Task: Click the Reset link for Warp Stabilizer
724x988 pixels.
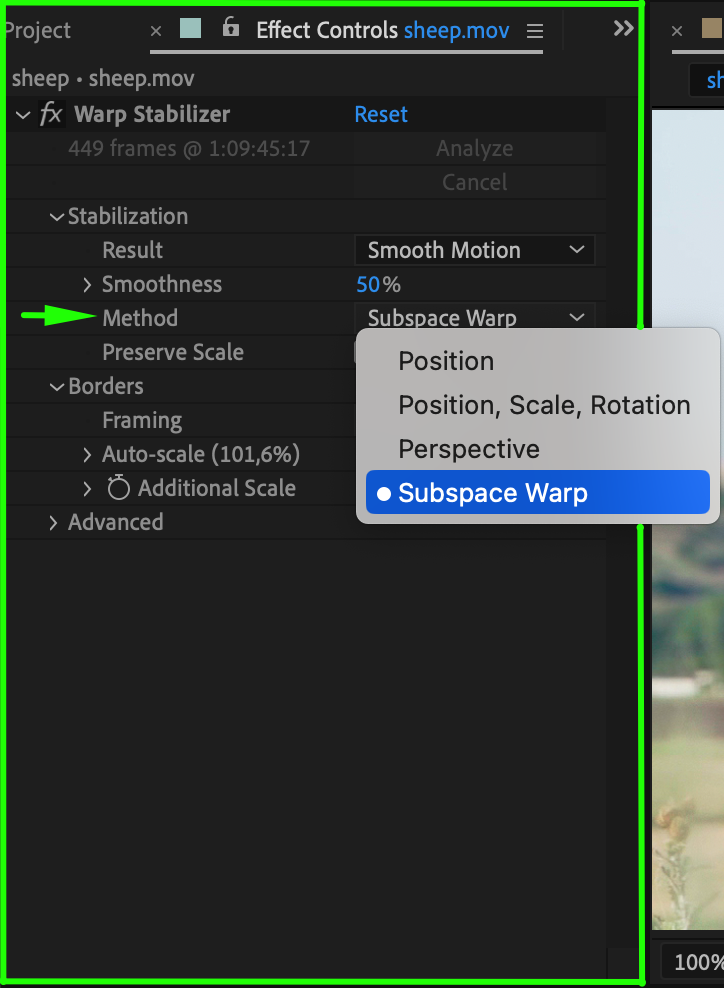Action: pyautogui.click(x=381, y=114)
